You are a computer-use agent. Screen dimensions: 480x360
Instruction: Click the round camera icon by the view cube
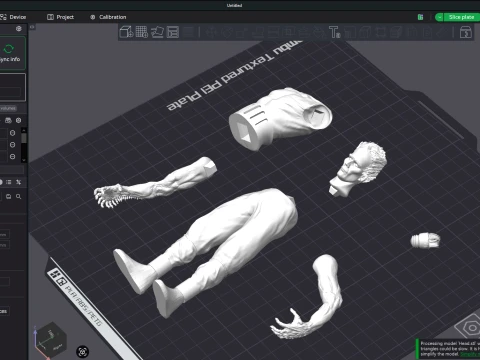(83, 352)
